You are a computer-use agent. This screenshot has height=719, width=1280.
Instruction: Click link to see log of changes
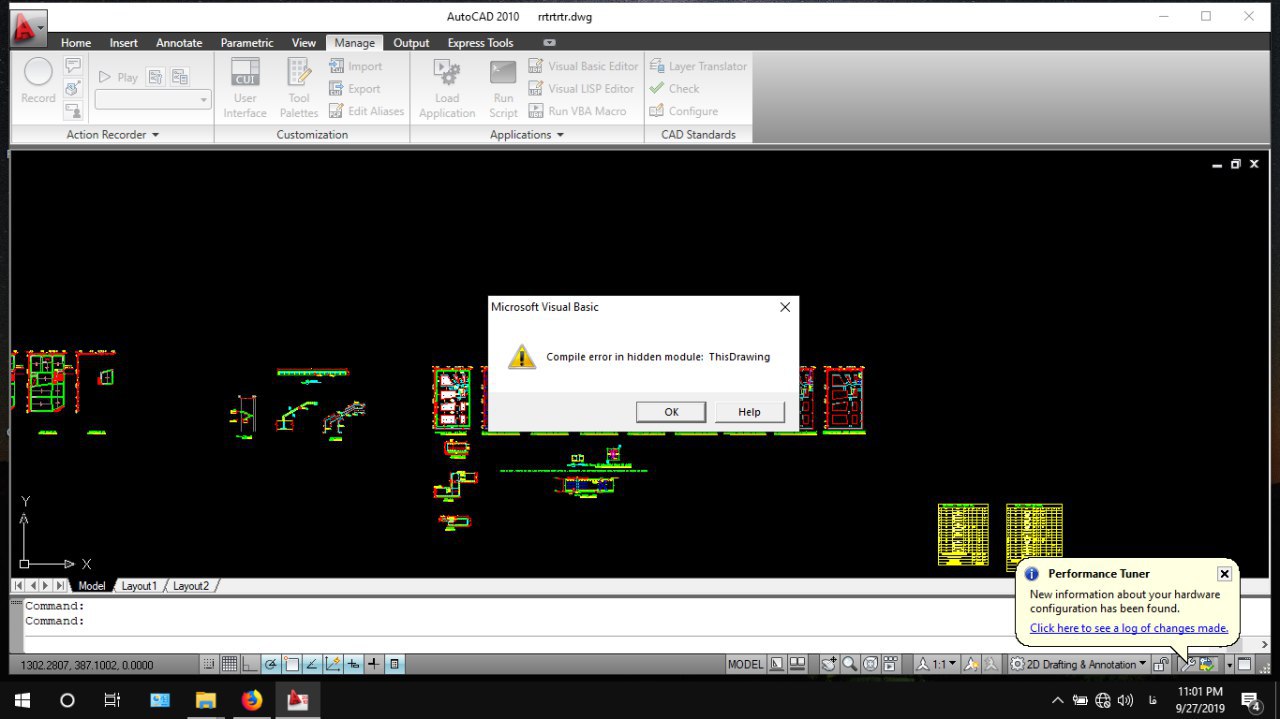point(1129,628)
